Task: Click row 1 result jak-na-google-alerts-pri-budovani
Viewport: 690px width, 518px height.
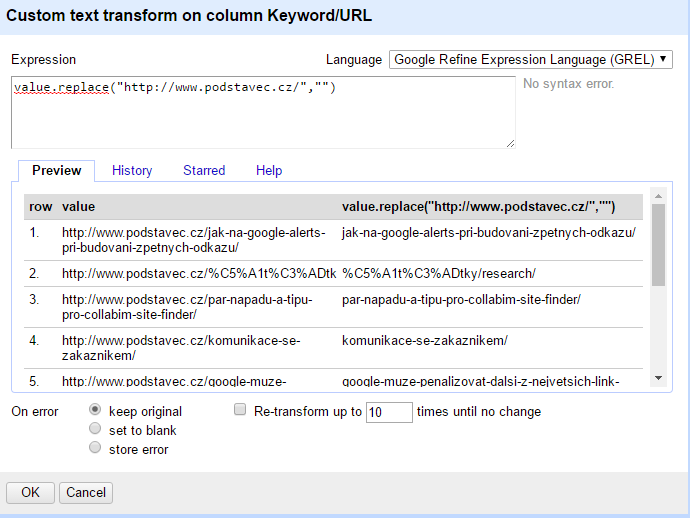Action: coord(488,232)
